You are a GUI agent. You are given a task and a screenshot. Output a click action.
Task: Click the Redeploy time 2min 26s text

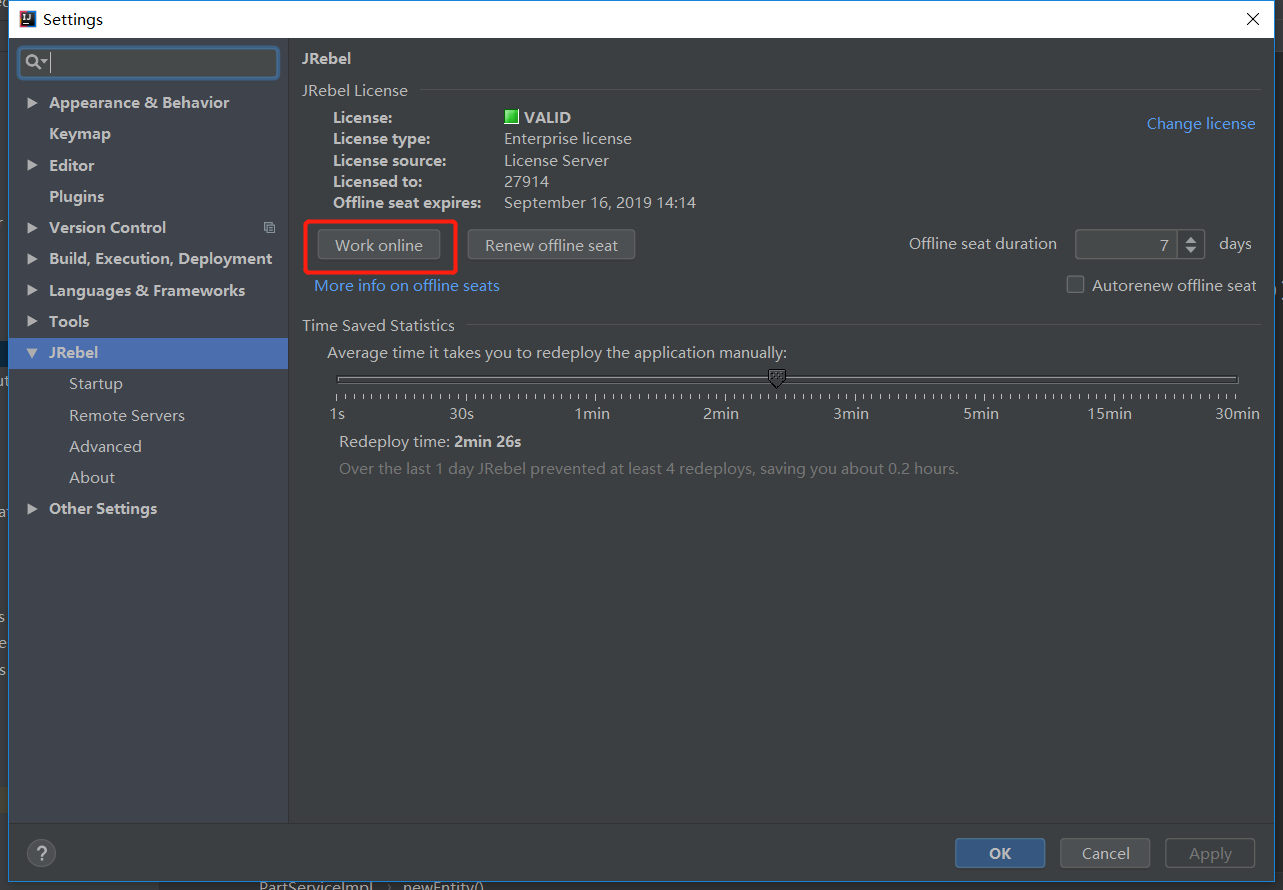[x=430, y=442]
